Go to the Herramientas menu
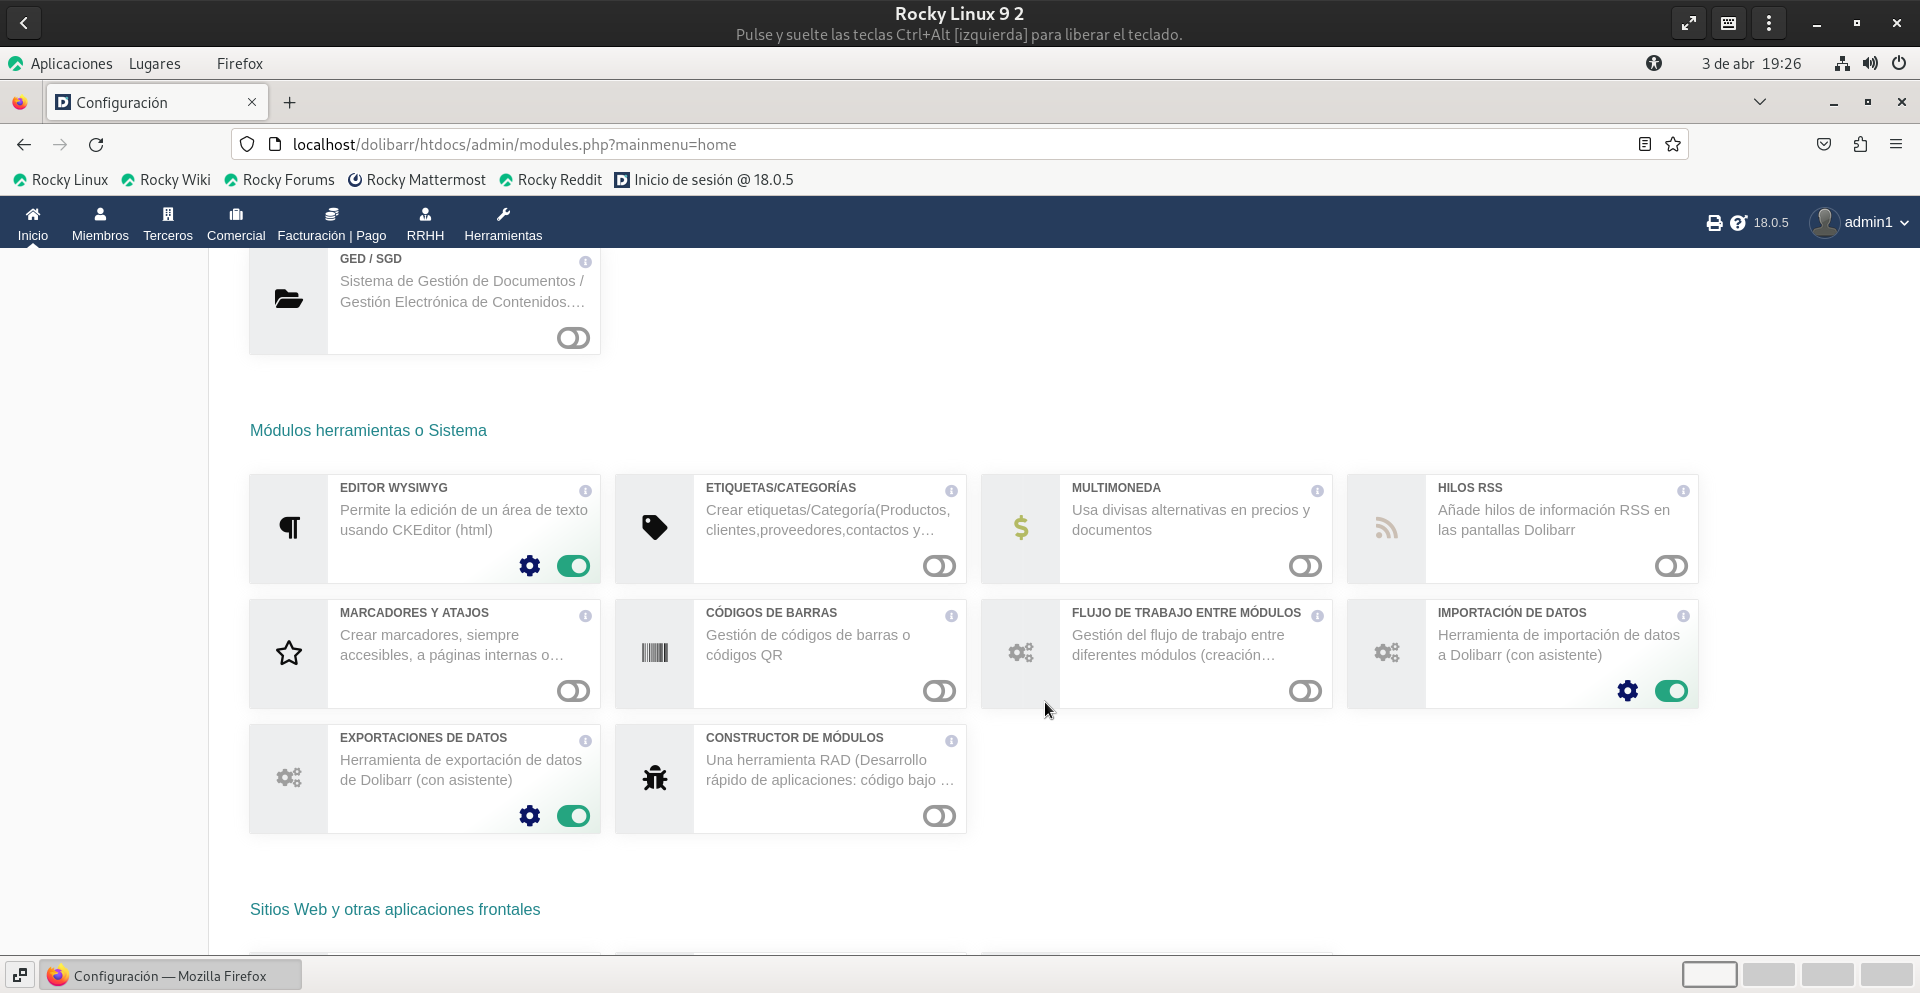1920x993 pixels. click(x=503, y=224)
